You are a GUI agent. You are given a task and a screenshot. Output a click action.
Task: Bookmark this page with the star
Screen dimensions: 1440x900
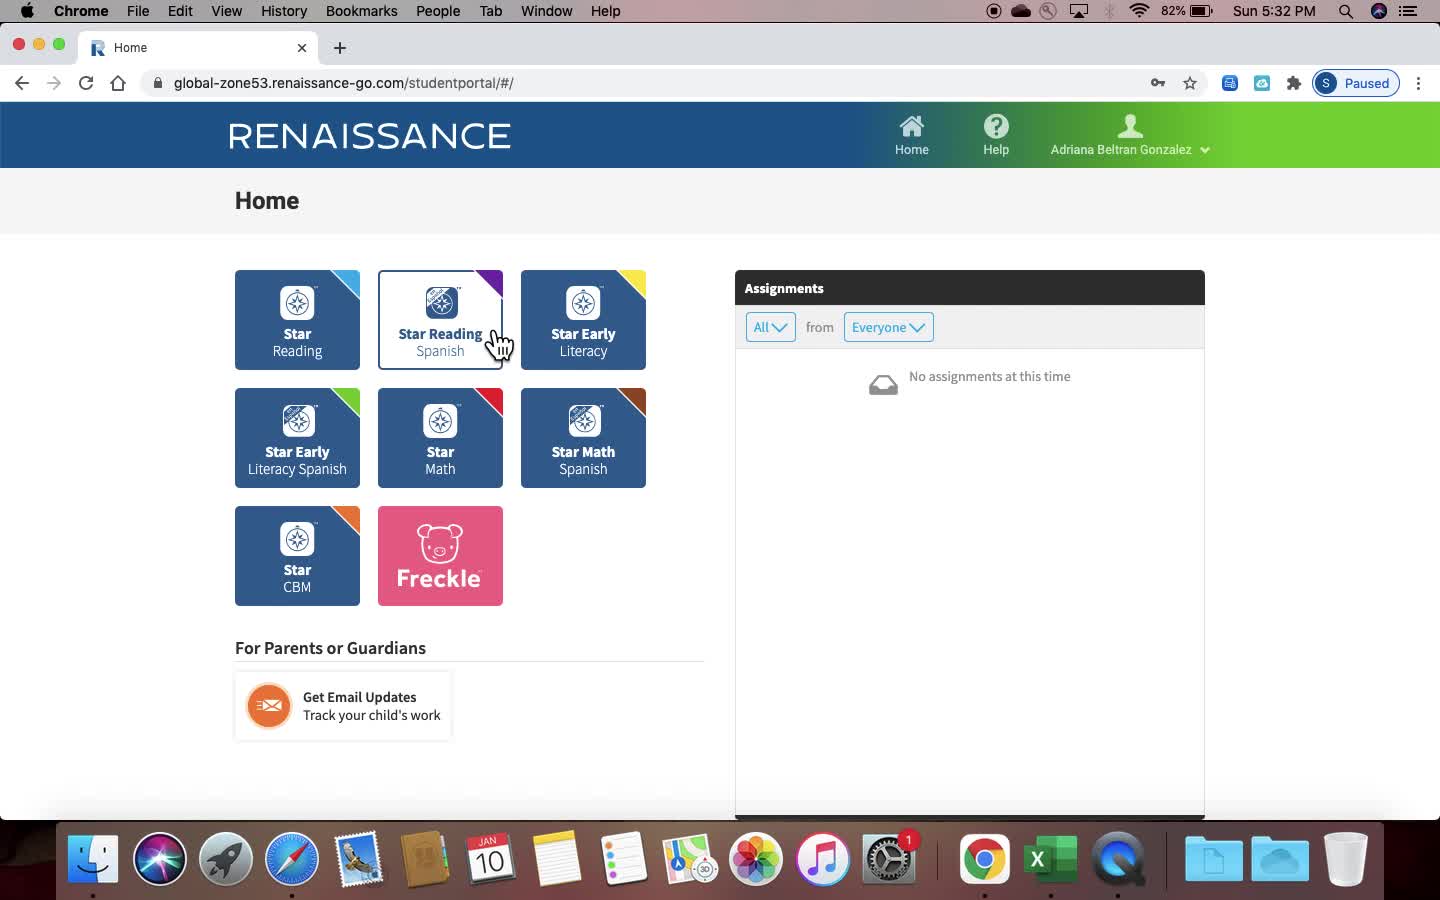pyautogui.click(x=1190, y=83)
